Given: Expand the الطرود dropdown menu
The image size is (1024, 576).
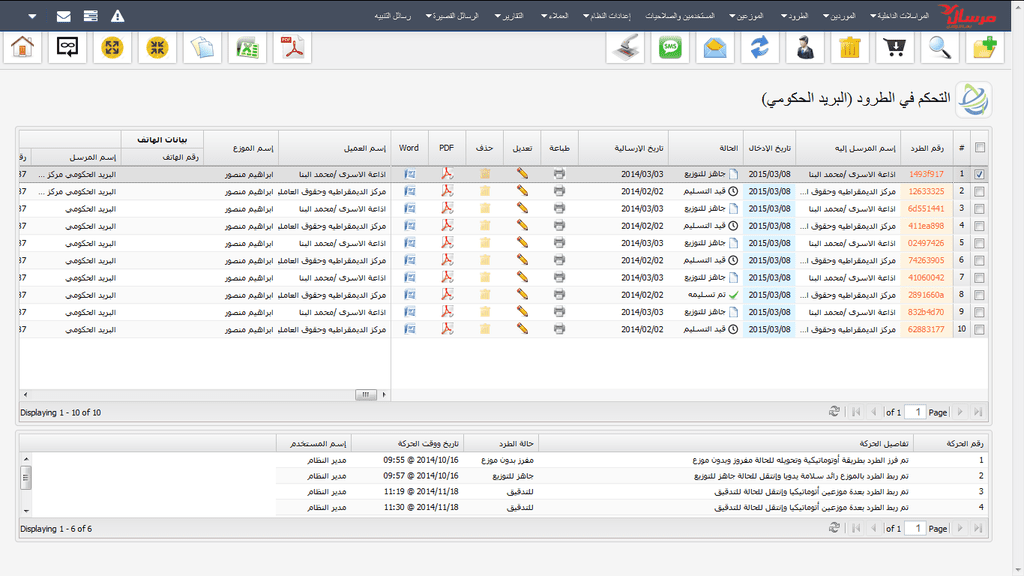Looking at the screenshot, I should point(796,17).
